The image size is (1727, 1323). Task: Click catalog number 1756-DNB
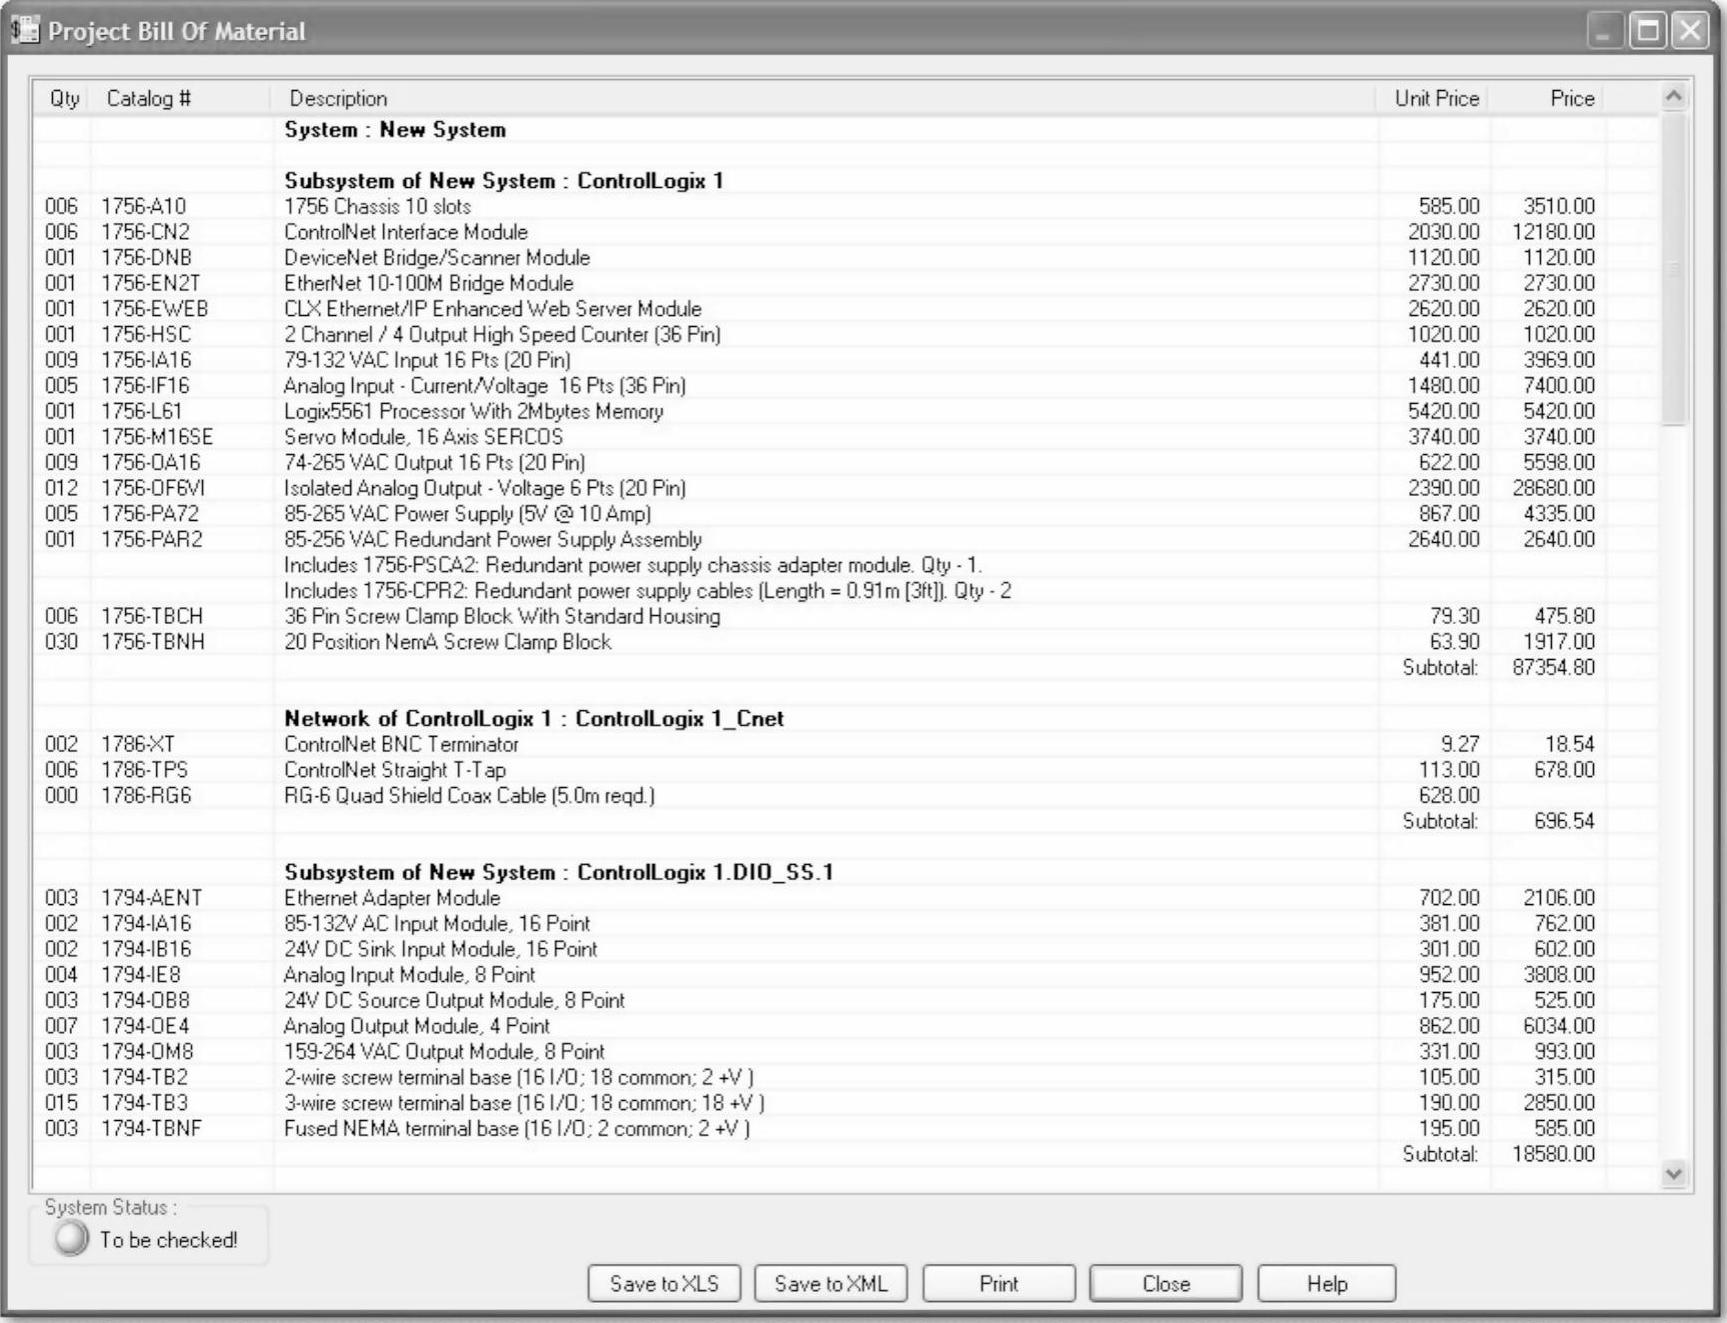[x=146, y=258]
